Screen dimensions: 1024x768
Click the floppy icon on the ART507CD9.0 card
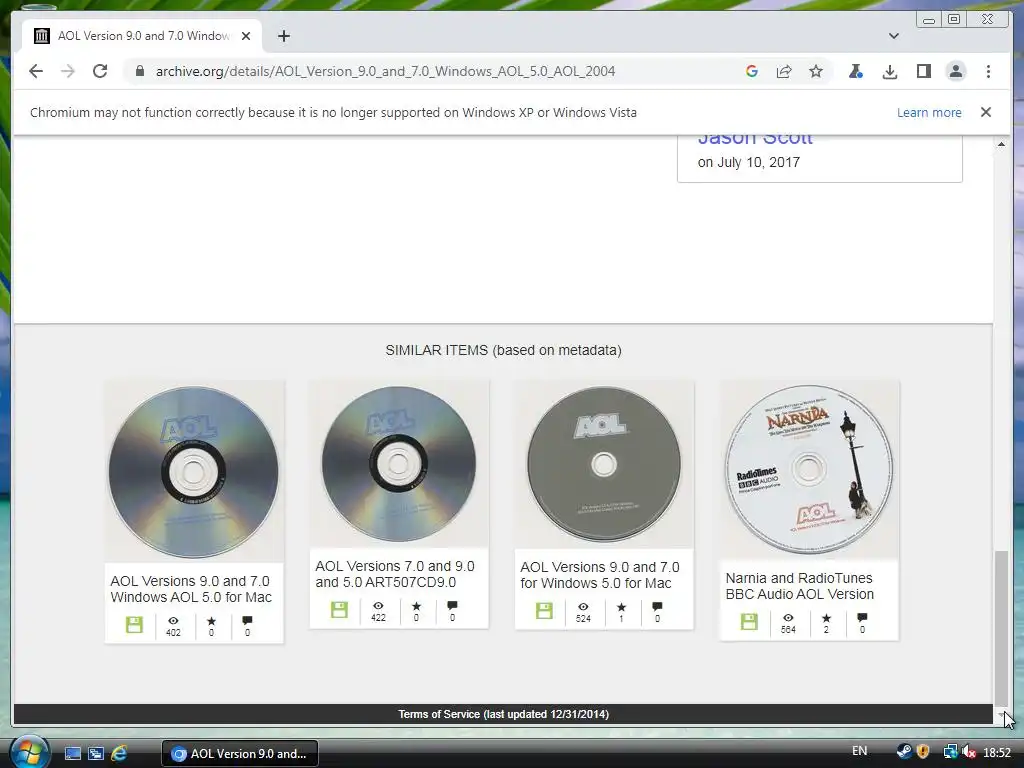(x=339, y=610)
